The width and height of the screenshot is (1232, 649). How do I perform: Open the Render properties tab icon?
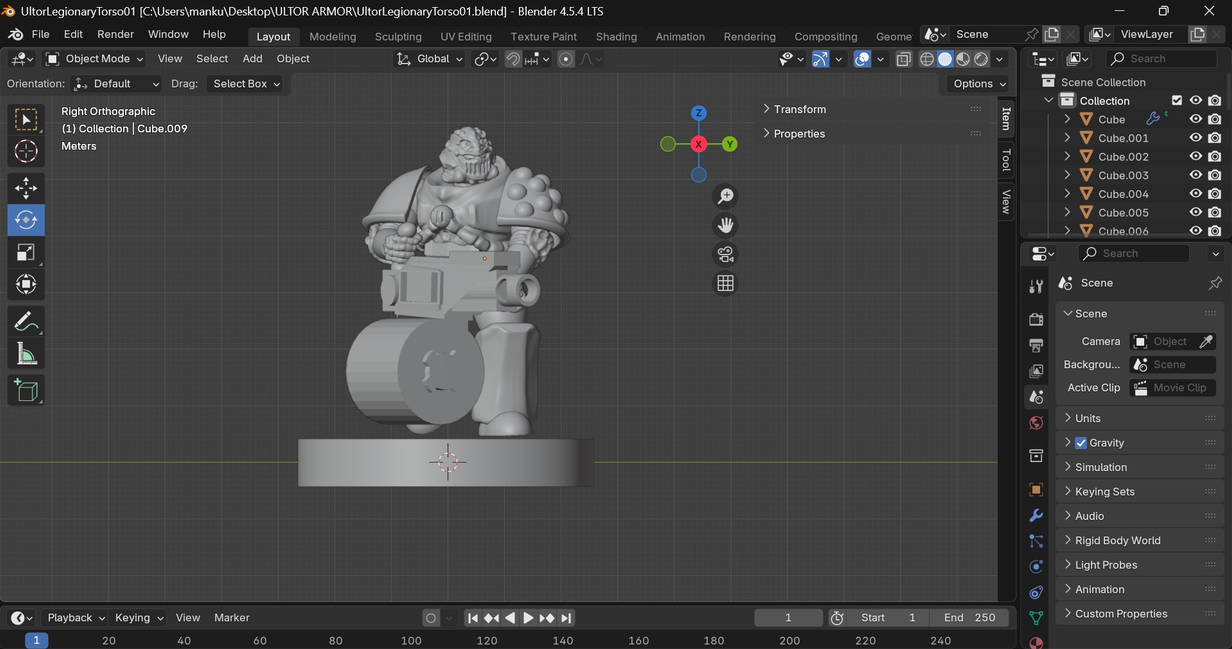(x=1036, y=320)
